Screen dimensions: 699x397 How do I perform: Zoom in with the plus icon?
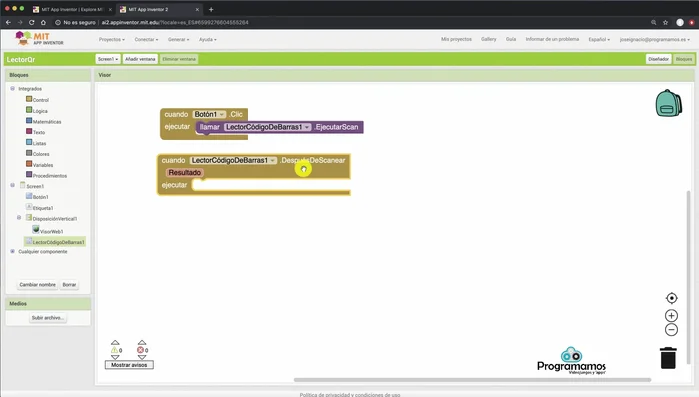coord(671,315)
